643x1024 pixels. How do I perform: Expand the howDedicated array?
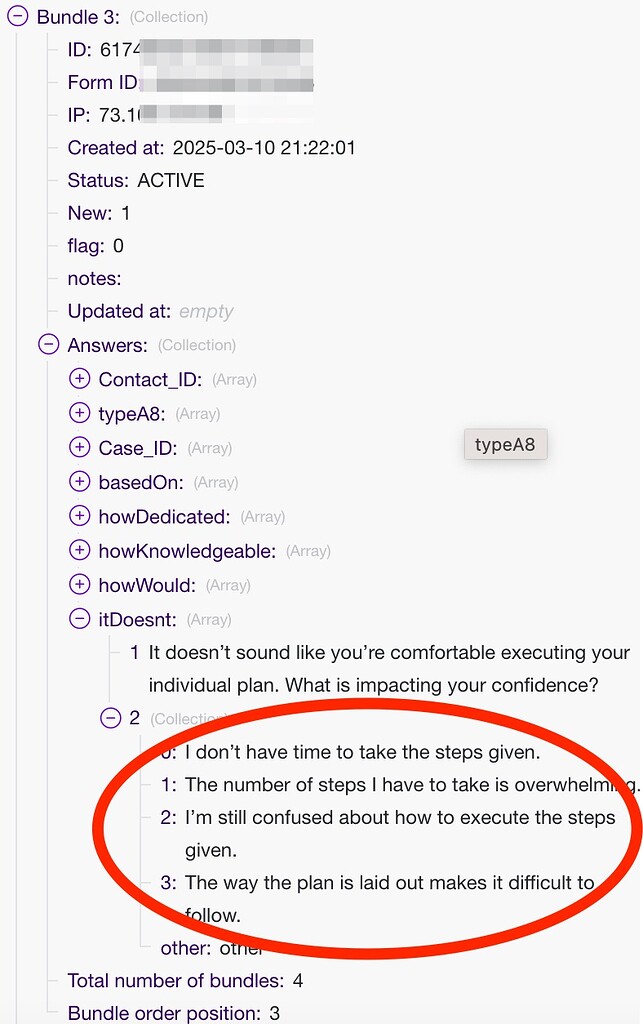tap(80, 516)
